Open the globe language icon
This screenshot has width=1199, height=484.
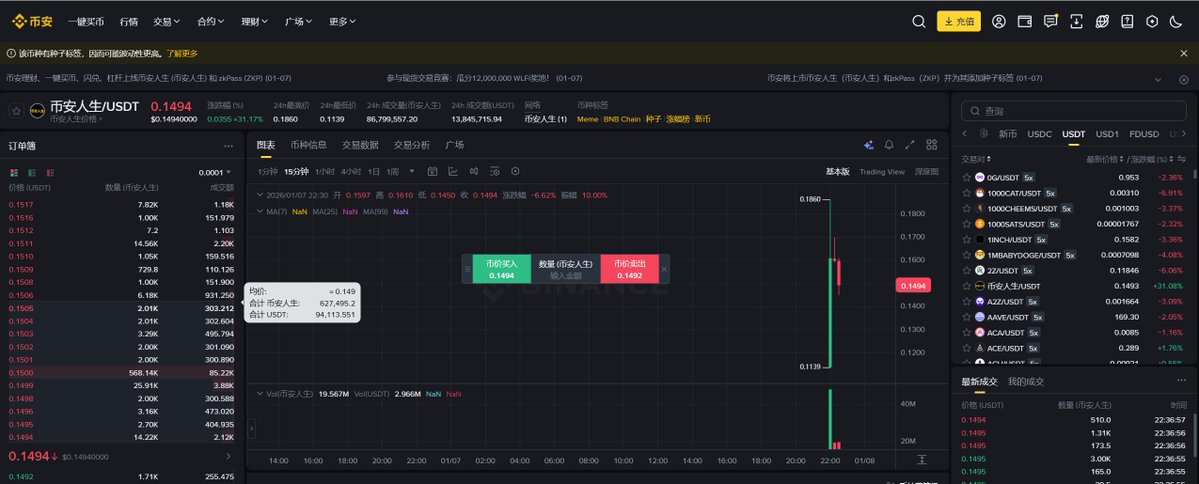(x=1102, y=21)
